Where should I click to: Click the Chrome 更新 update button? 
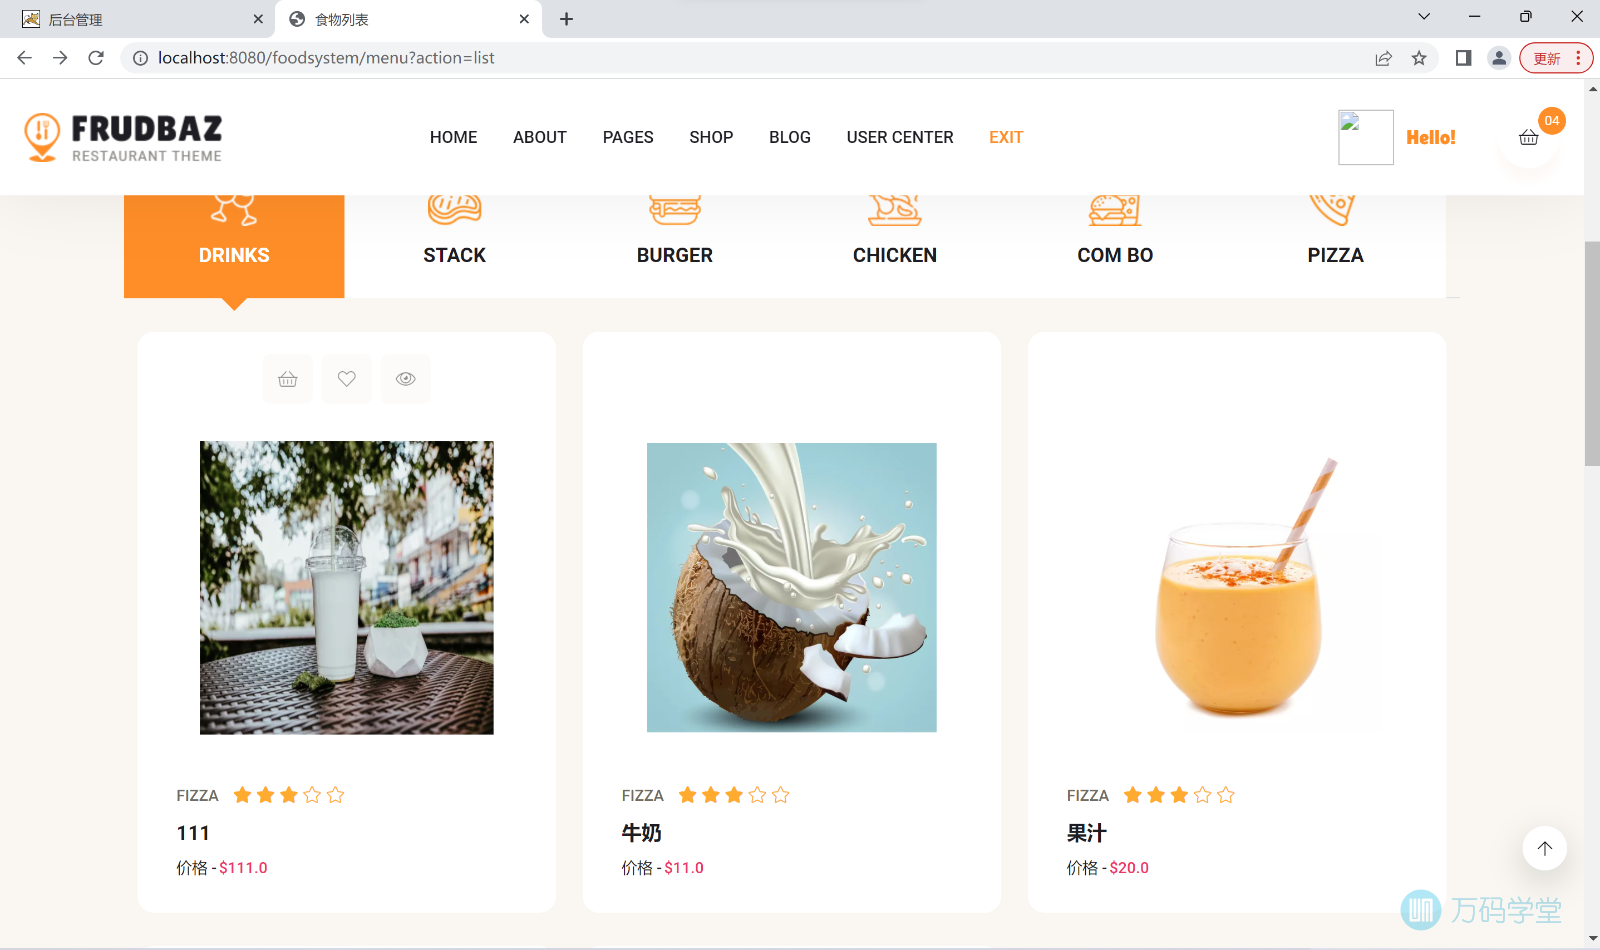coord(1556,58)
